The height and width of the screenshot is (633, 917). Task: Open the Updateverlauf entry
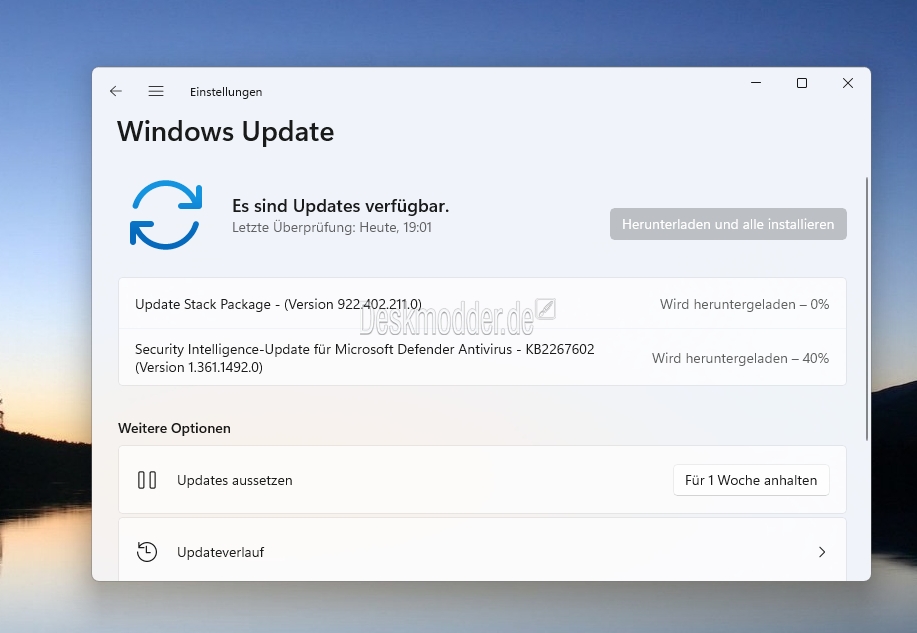point(482,549)
